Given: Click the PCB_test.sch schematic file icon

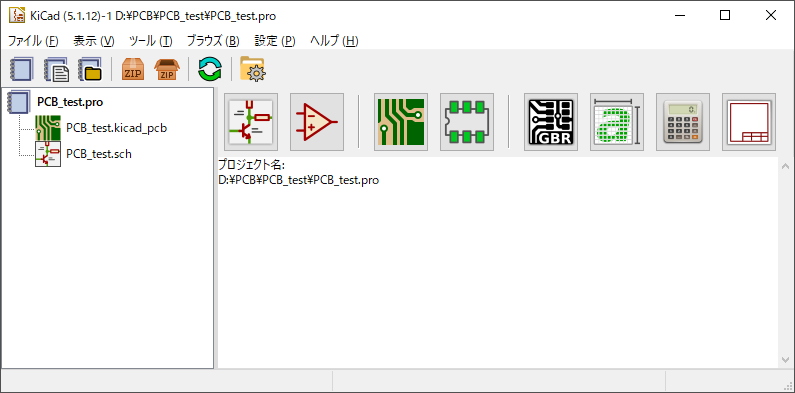Looking at the screenshot, I should [48, 154].
